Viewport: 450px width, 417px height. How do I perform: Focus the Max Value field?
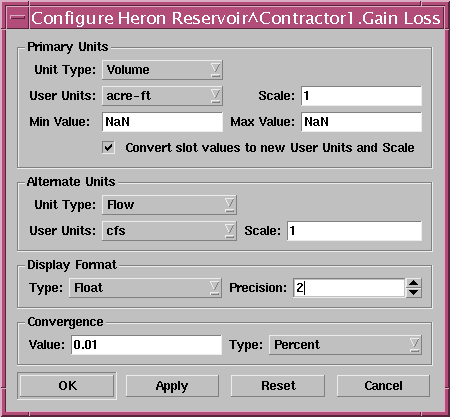tap(361, 122)
